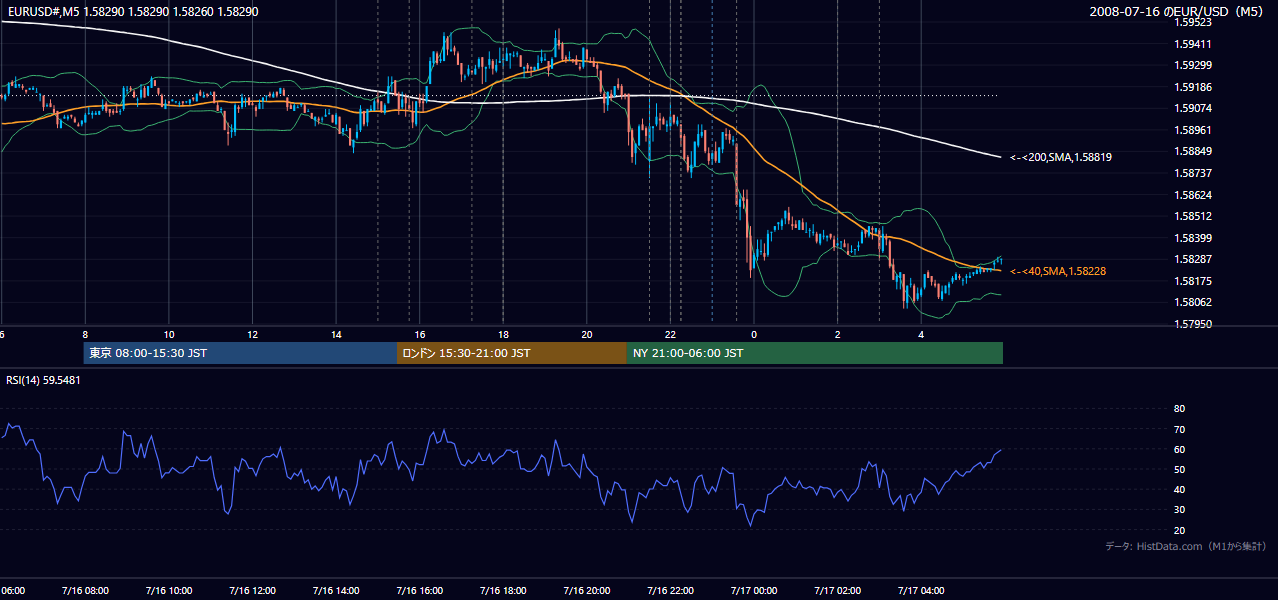
Task: Click RSI scale value 80
Action: [x=1179, y=409]
